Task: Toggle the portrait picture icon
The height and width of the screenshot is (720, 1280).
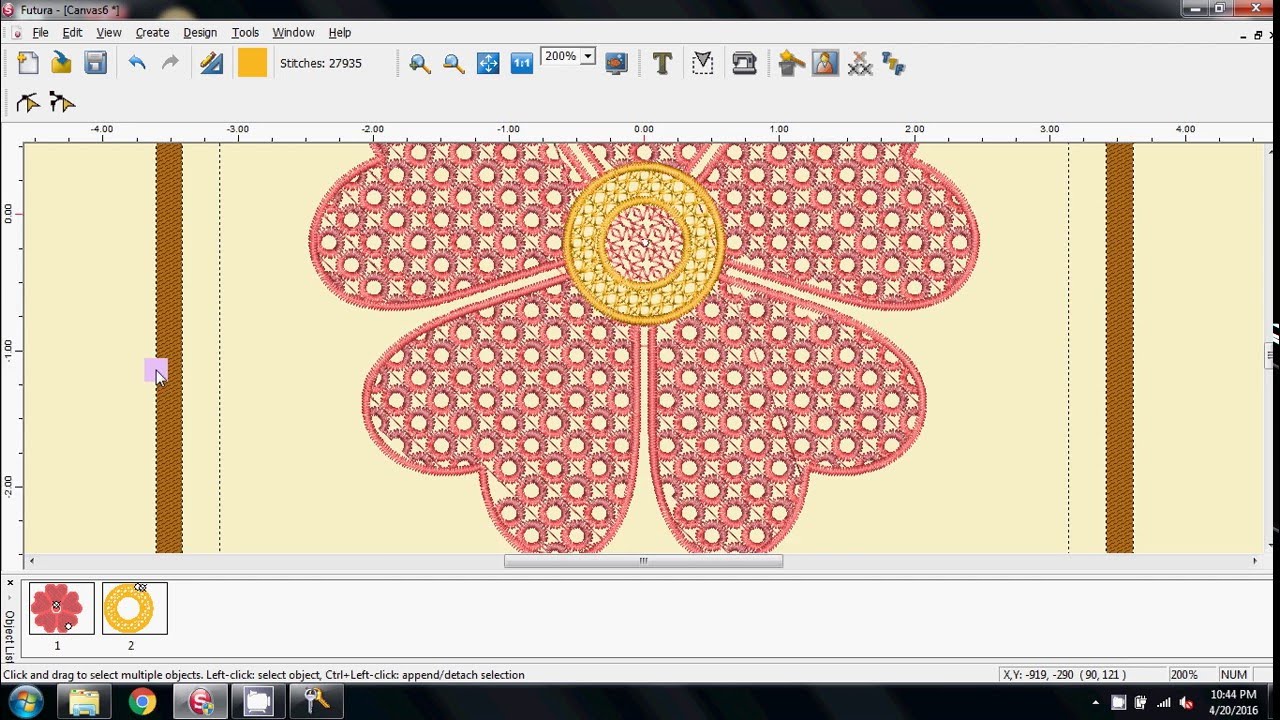Action: tap(825, 64)
